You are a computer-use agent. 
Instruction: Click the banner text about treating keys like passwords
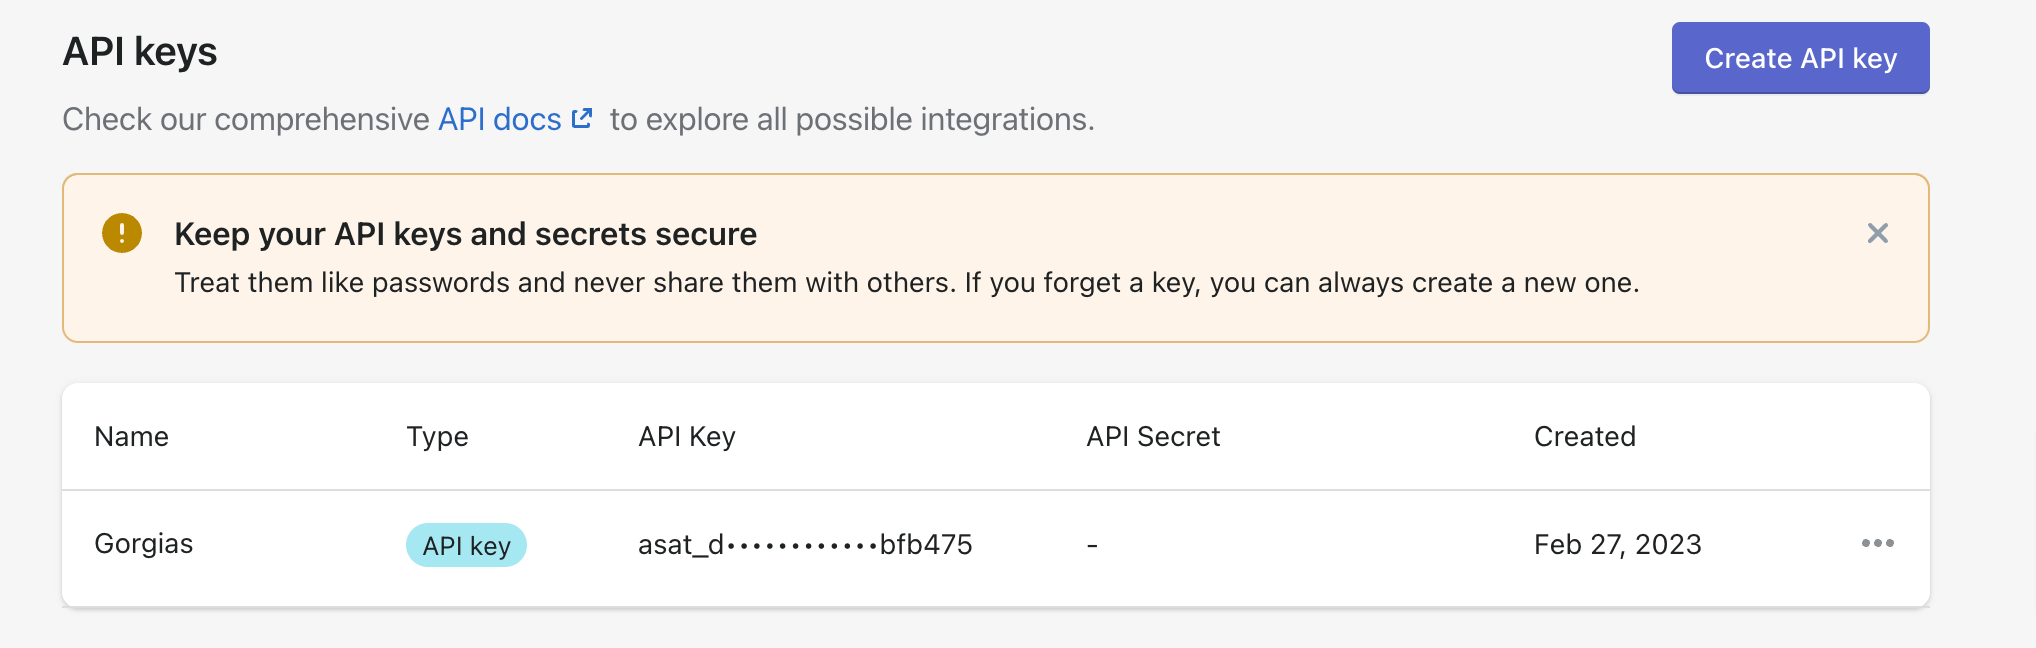tap(907, 283)
